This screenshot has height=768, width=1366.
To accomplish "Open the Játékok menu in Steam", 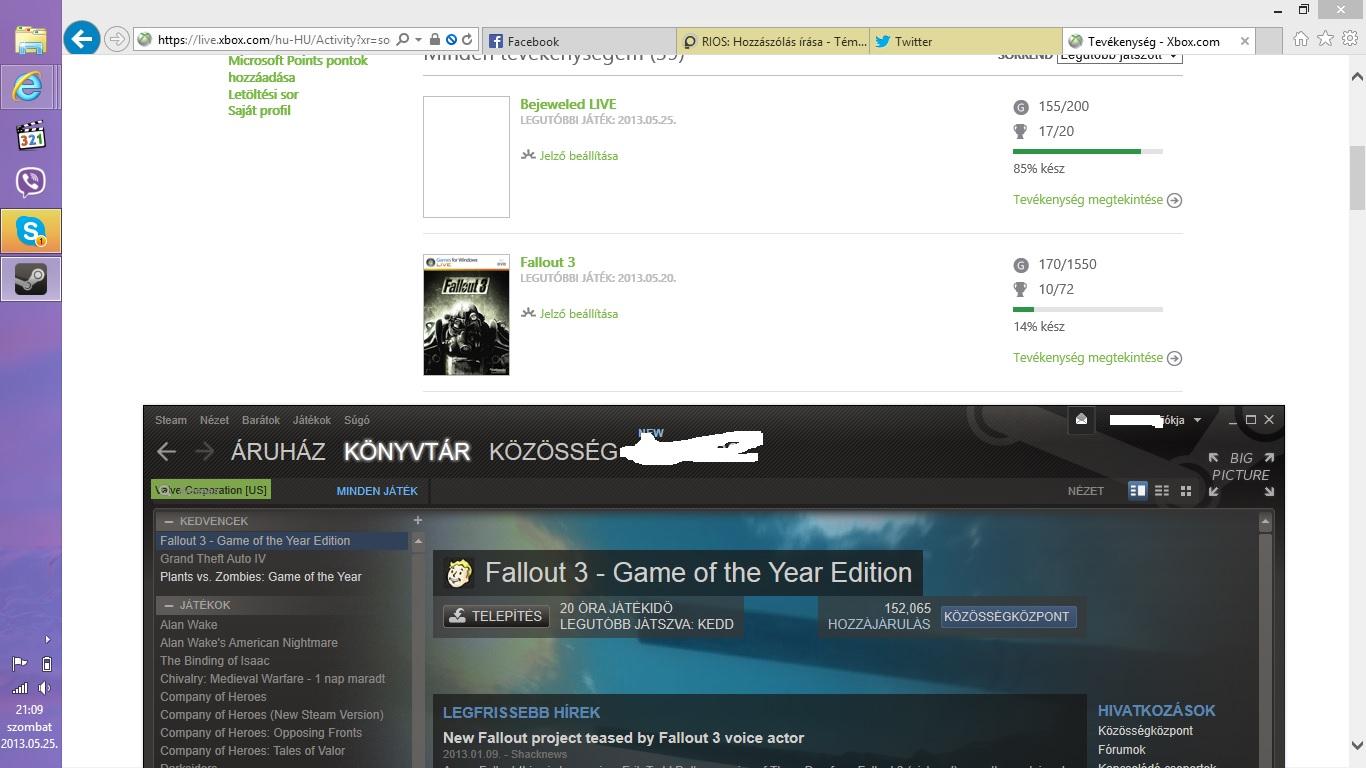I will coord(312,420).
